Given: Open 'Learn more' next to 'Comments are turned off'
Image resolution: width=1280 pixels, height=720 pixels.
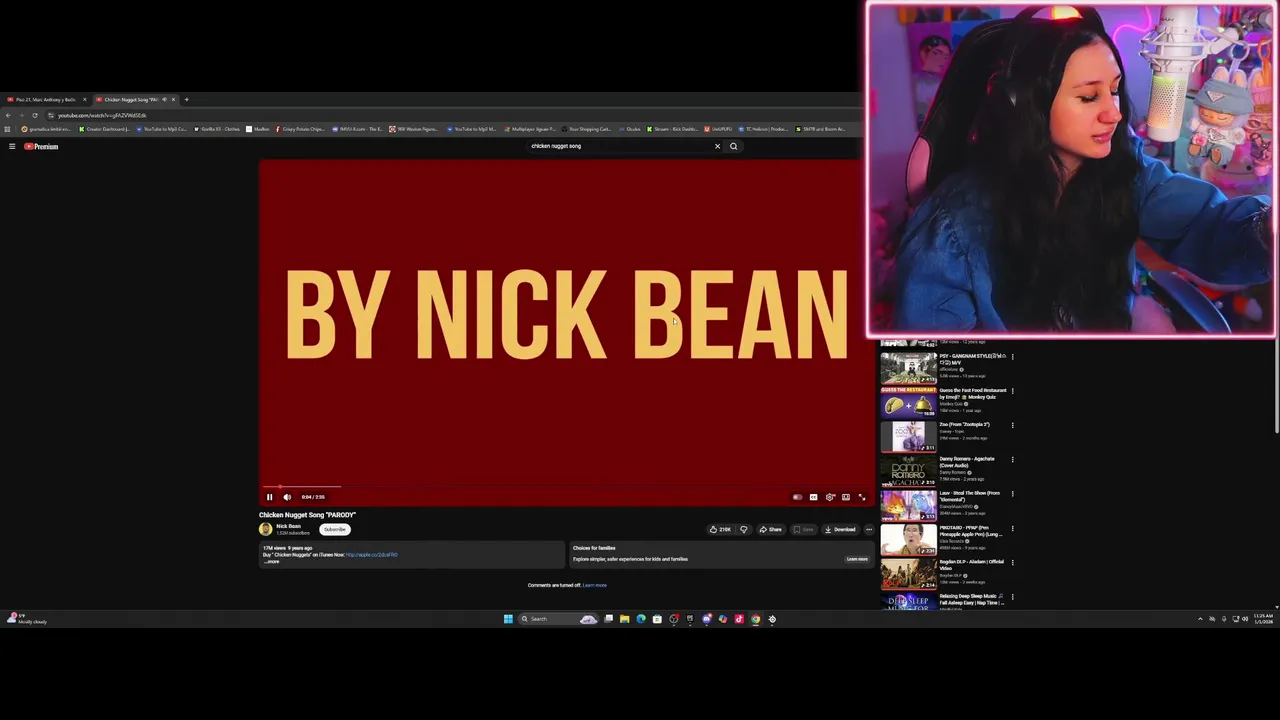Looking at the screenshot, I should click(x=595, y=585).
